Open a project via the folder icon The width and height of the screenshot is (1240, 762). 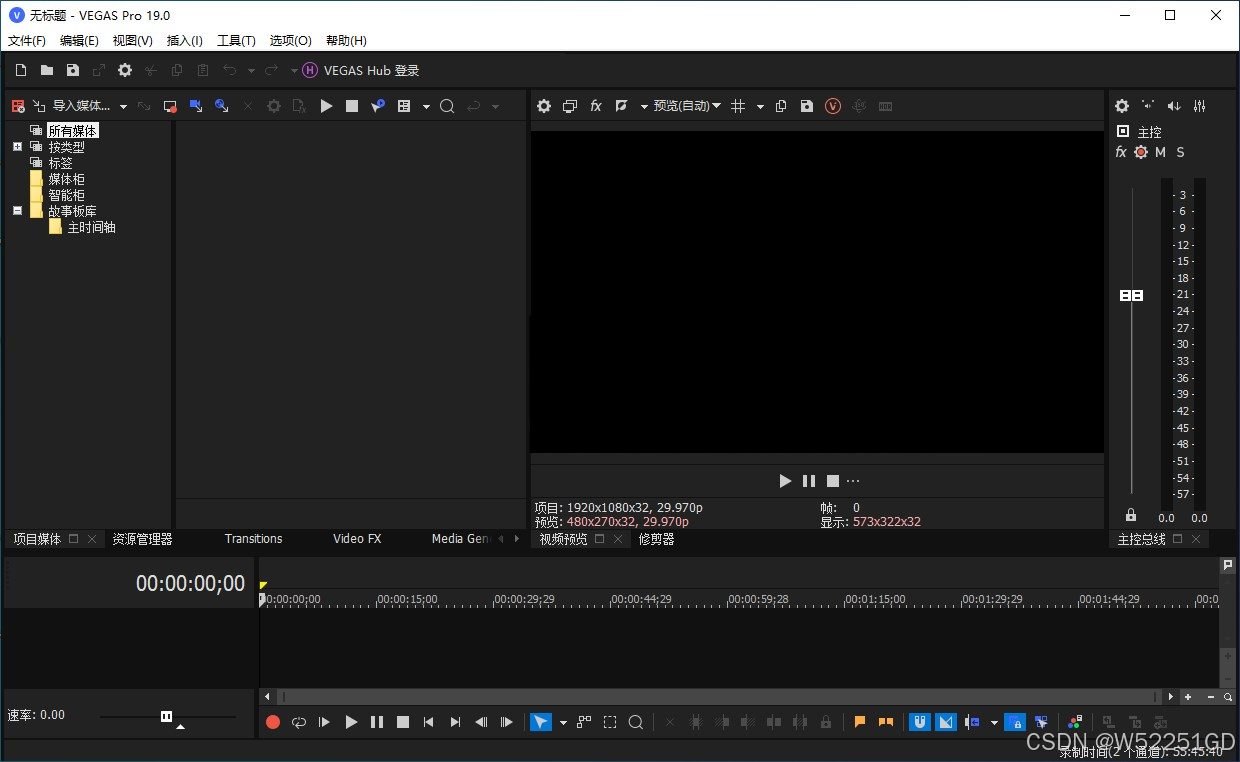[47, 70]
